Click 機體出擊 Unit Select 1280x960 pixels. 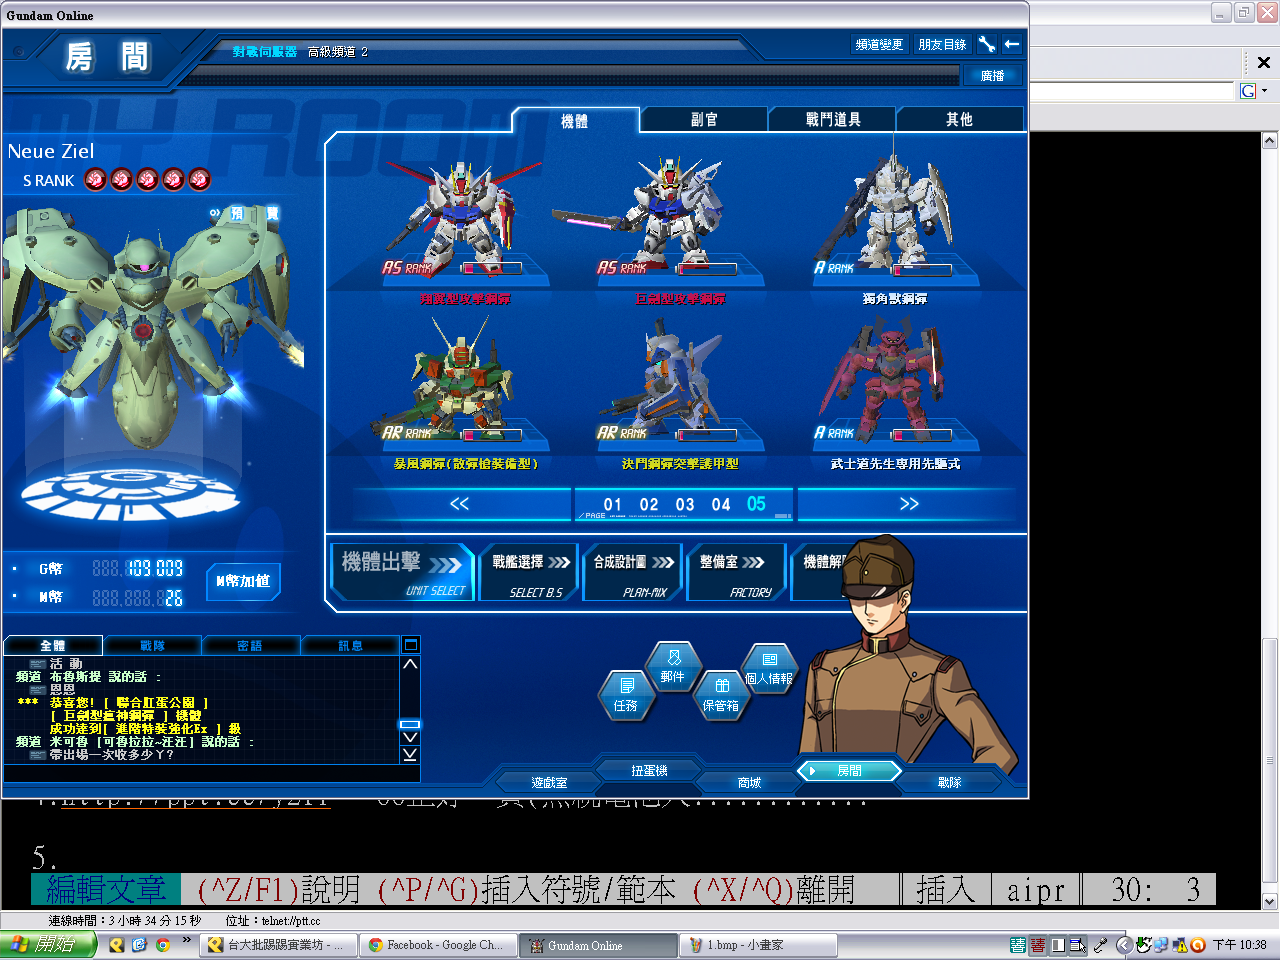tap(403, 573)
